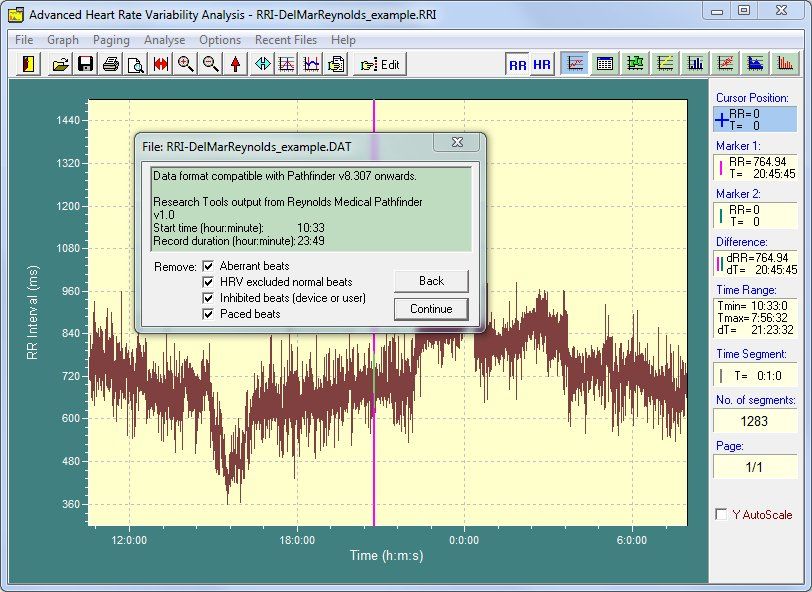Click the Back button in dialog
The width and height of the screenshot is (812, 592).
[x=431, y=281]
